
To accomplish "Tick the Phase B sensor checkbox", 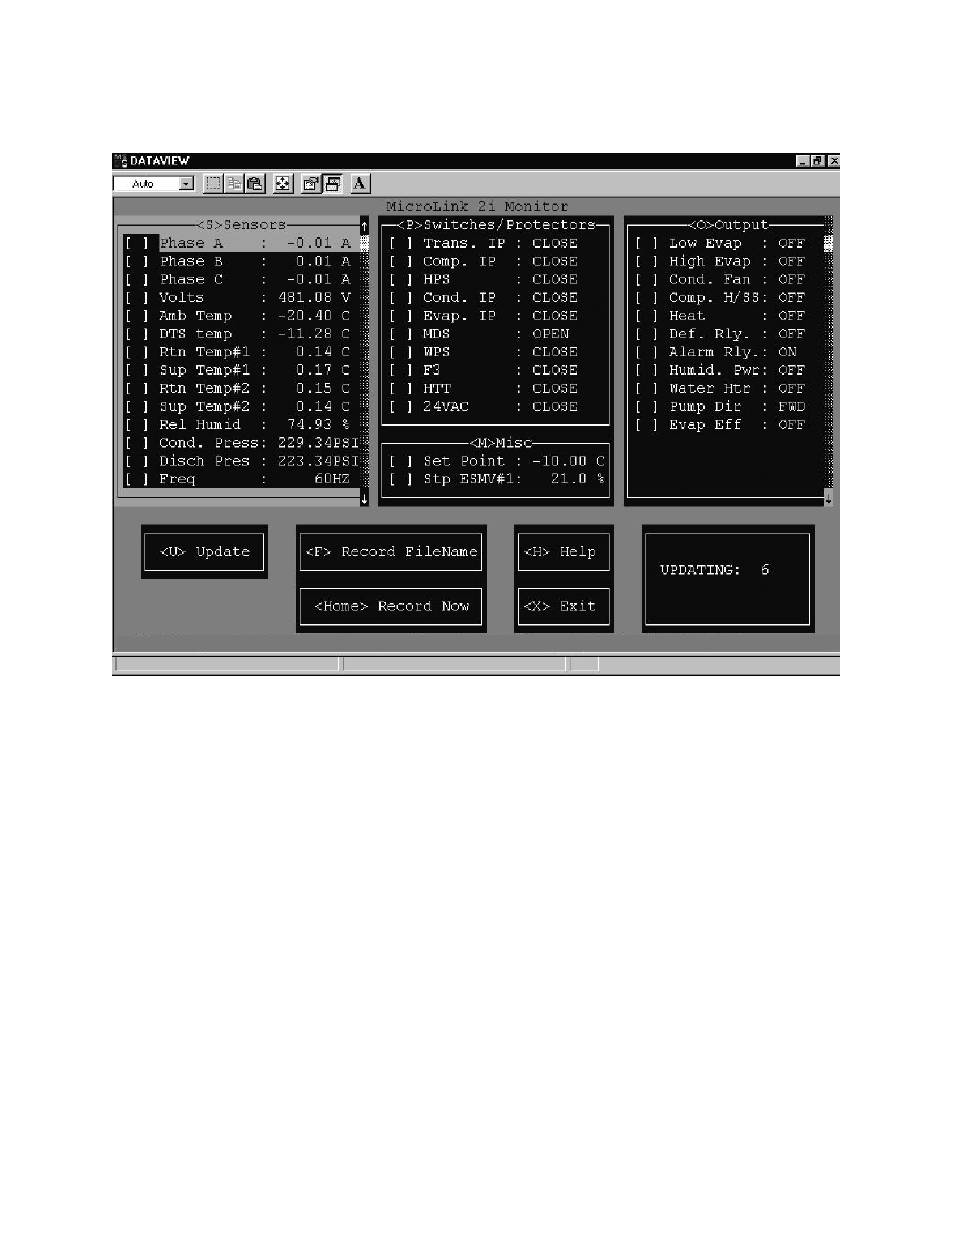I will pyautogui.click(x=138, y=261).
